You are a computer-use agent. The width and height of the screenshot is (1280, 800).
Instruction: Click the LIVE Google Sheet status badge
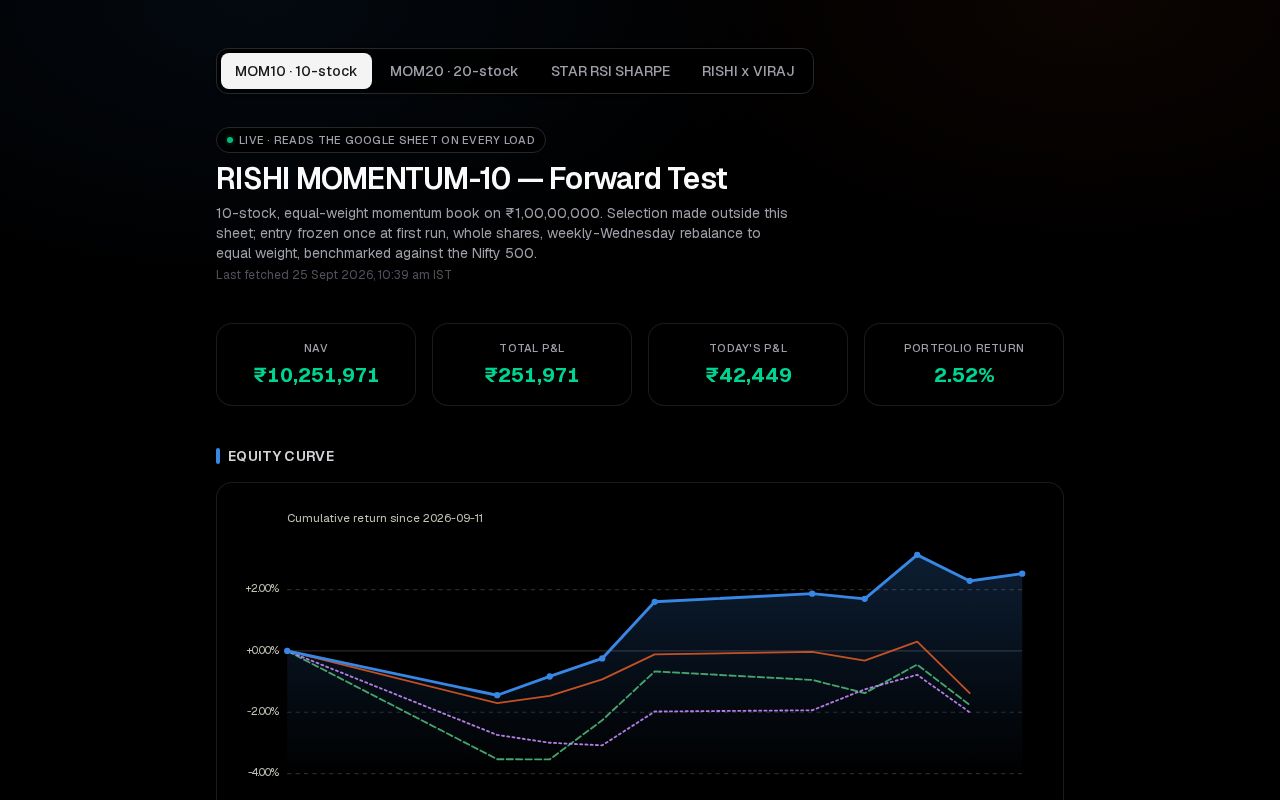381,140
